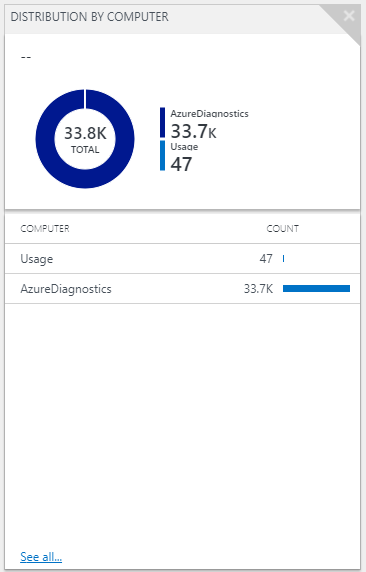
Task: Click the dark blue AzureDiagnostics legend swatch
Action: pos(162,123)
